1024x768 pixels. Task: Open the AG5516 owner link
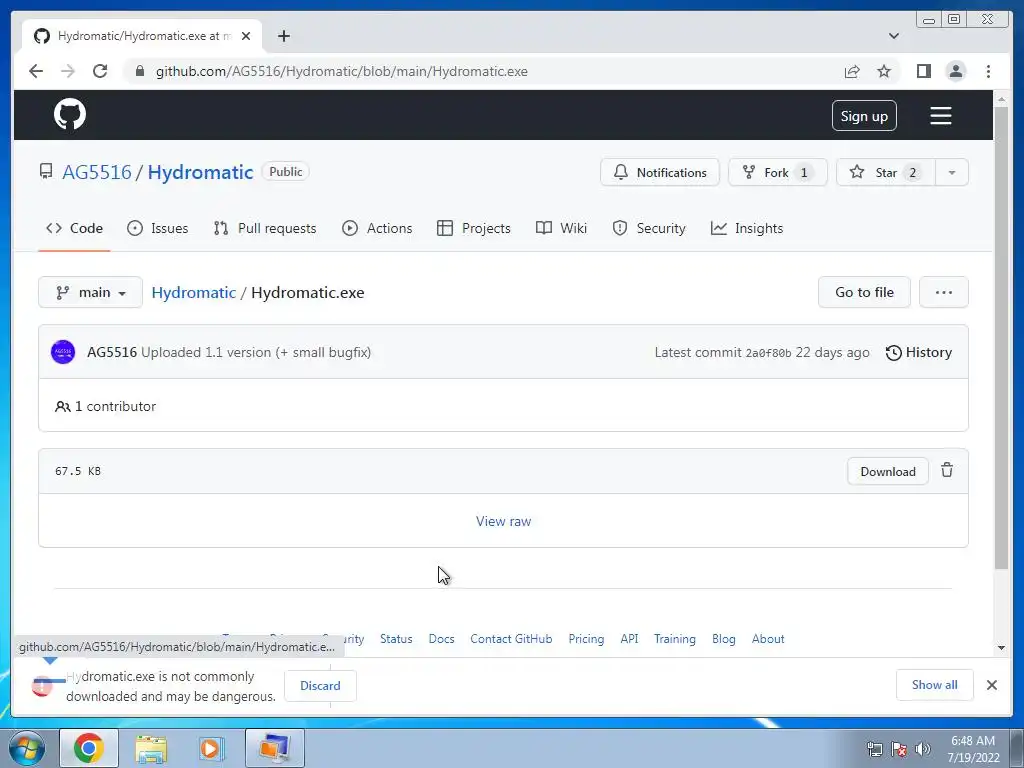click(x=97, y=172)
